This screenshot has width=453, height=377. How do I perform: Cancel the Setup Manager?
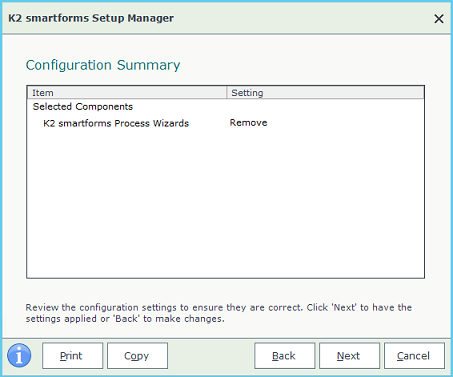click(414, 356)
